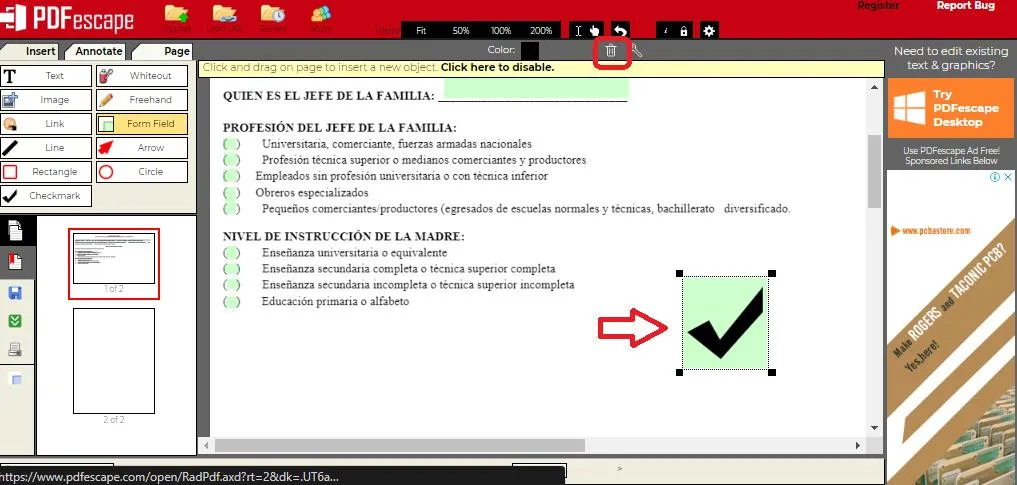
Task: Open page thumbnail 2 of 2
Action: point(114,361)
